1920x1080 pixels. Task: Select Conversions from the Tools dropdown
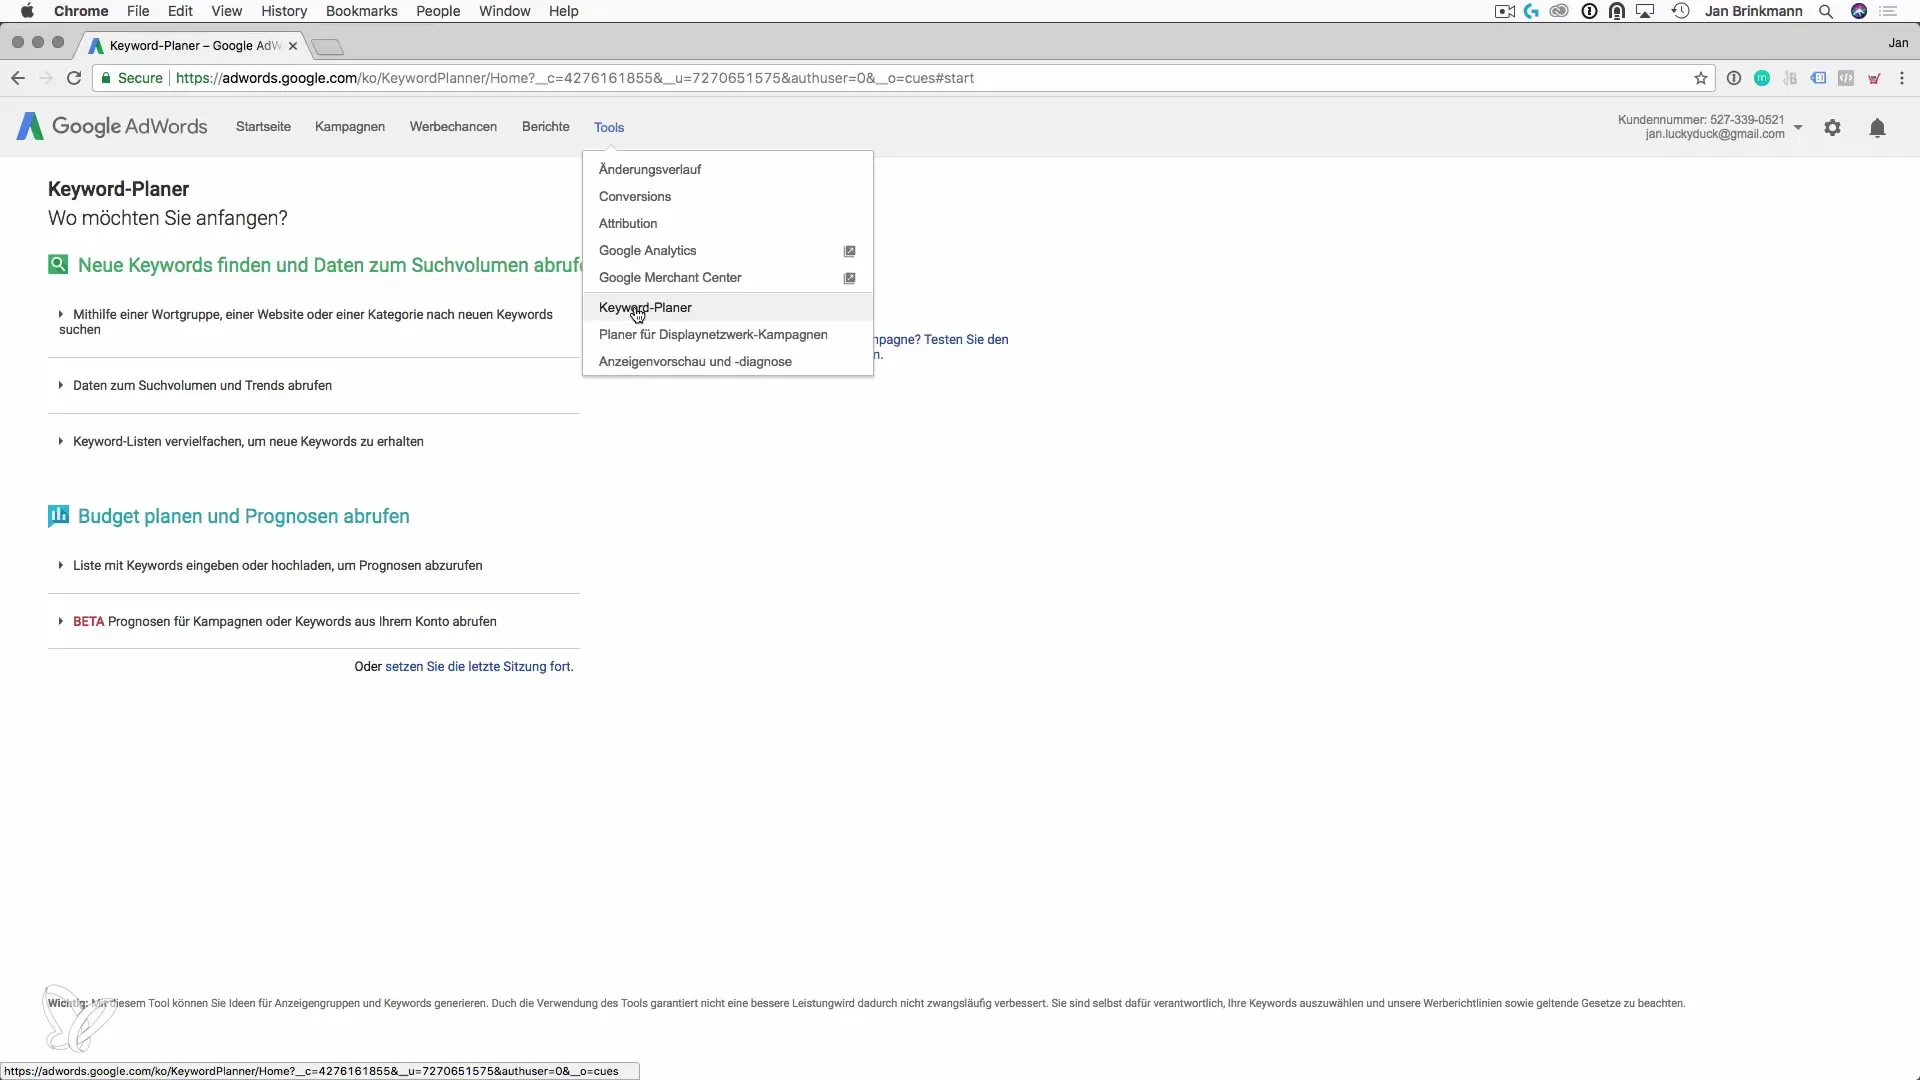click(x=728, y=196)
